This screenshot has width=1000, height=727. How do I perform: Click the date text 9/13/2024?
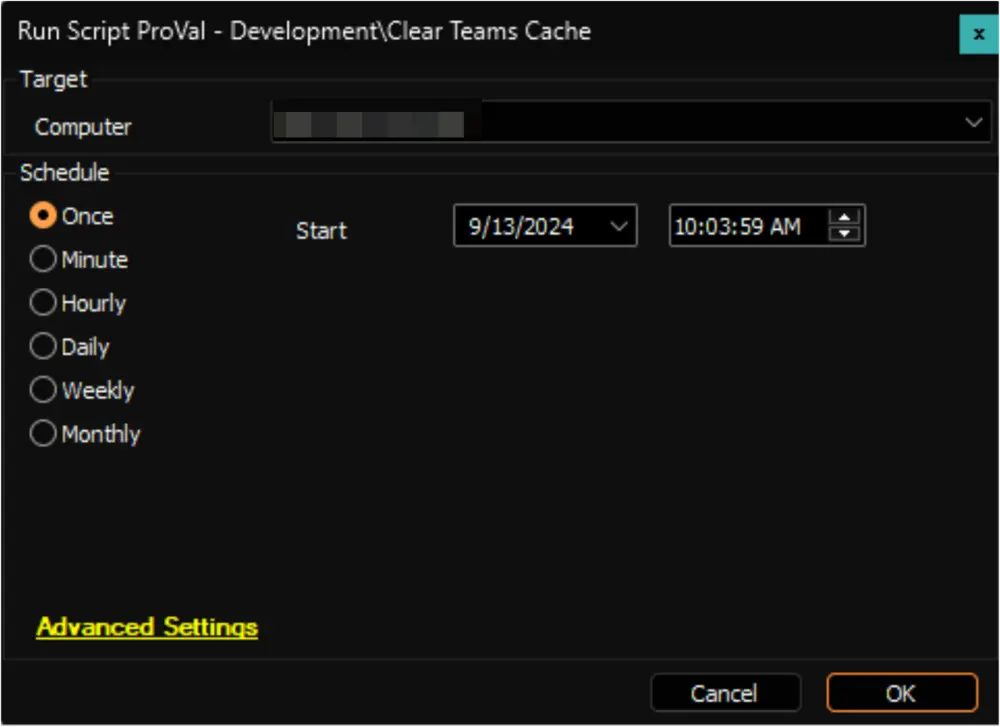[x=521, y=226]
